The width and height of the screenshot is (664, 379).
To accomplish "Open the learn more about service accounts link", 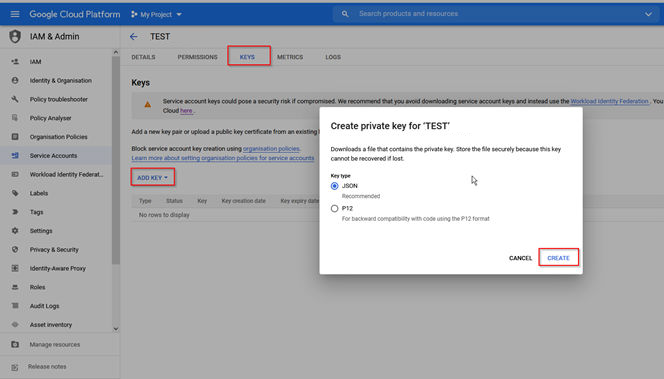I will click(x=223, y=158).
